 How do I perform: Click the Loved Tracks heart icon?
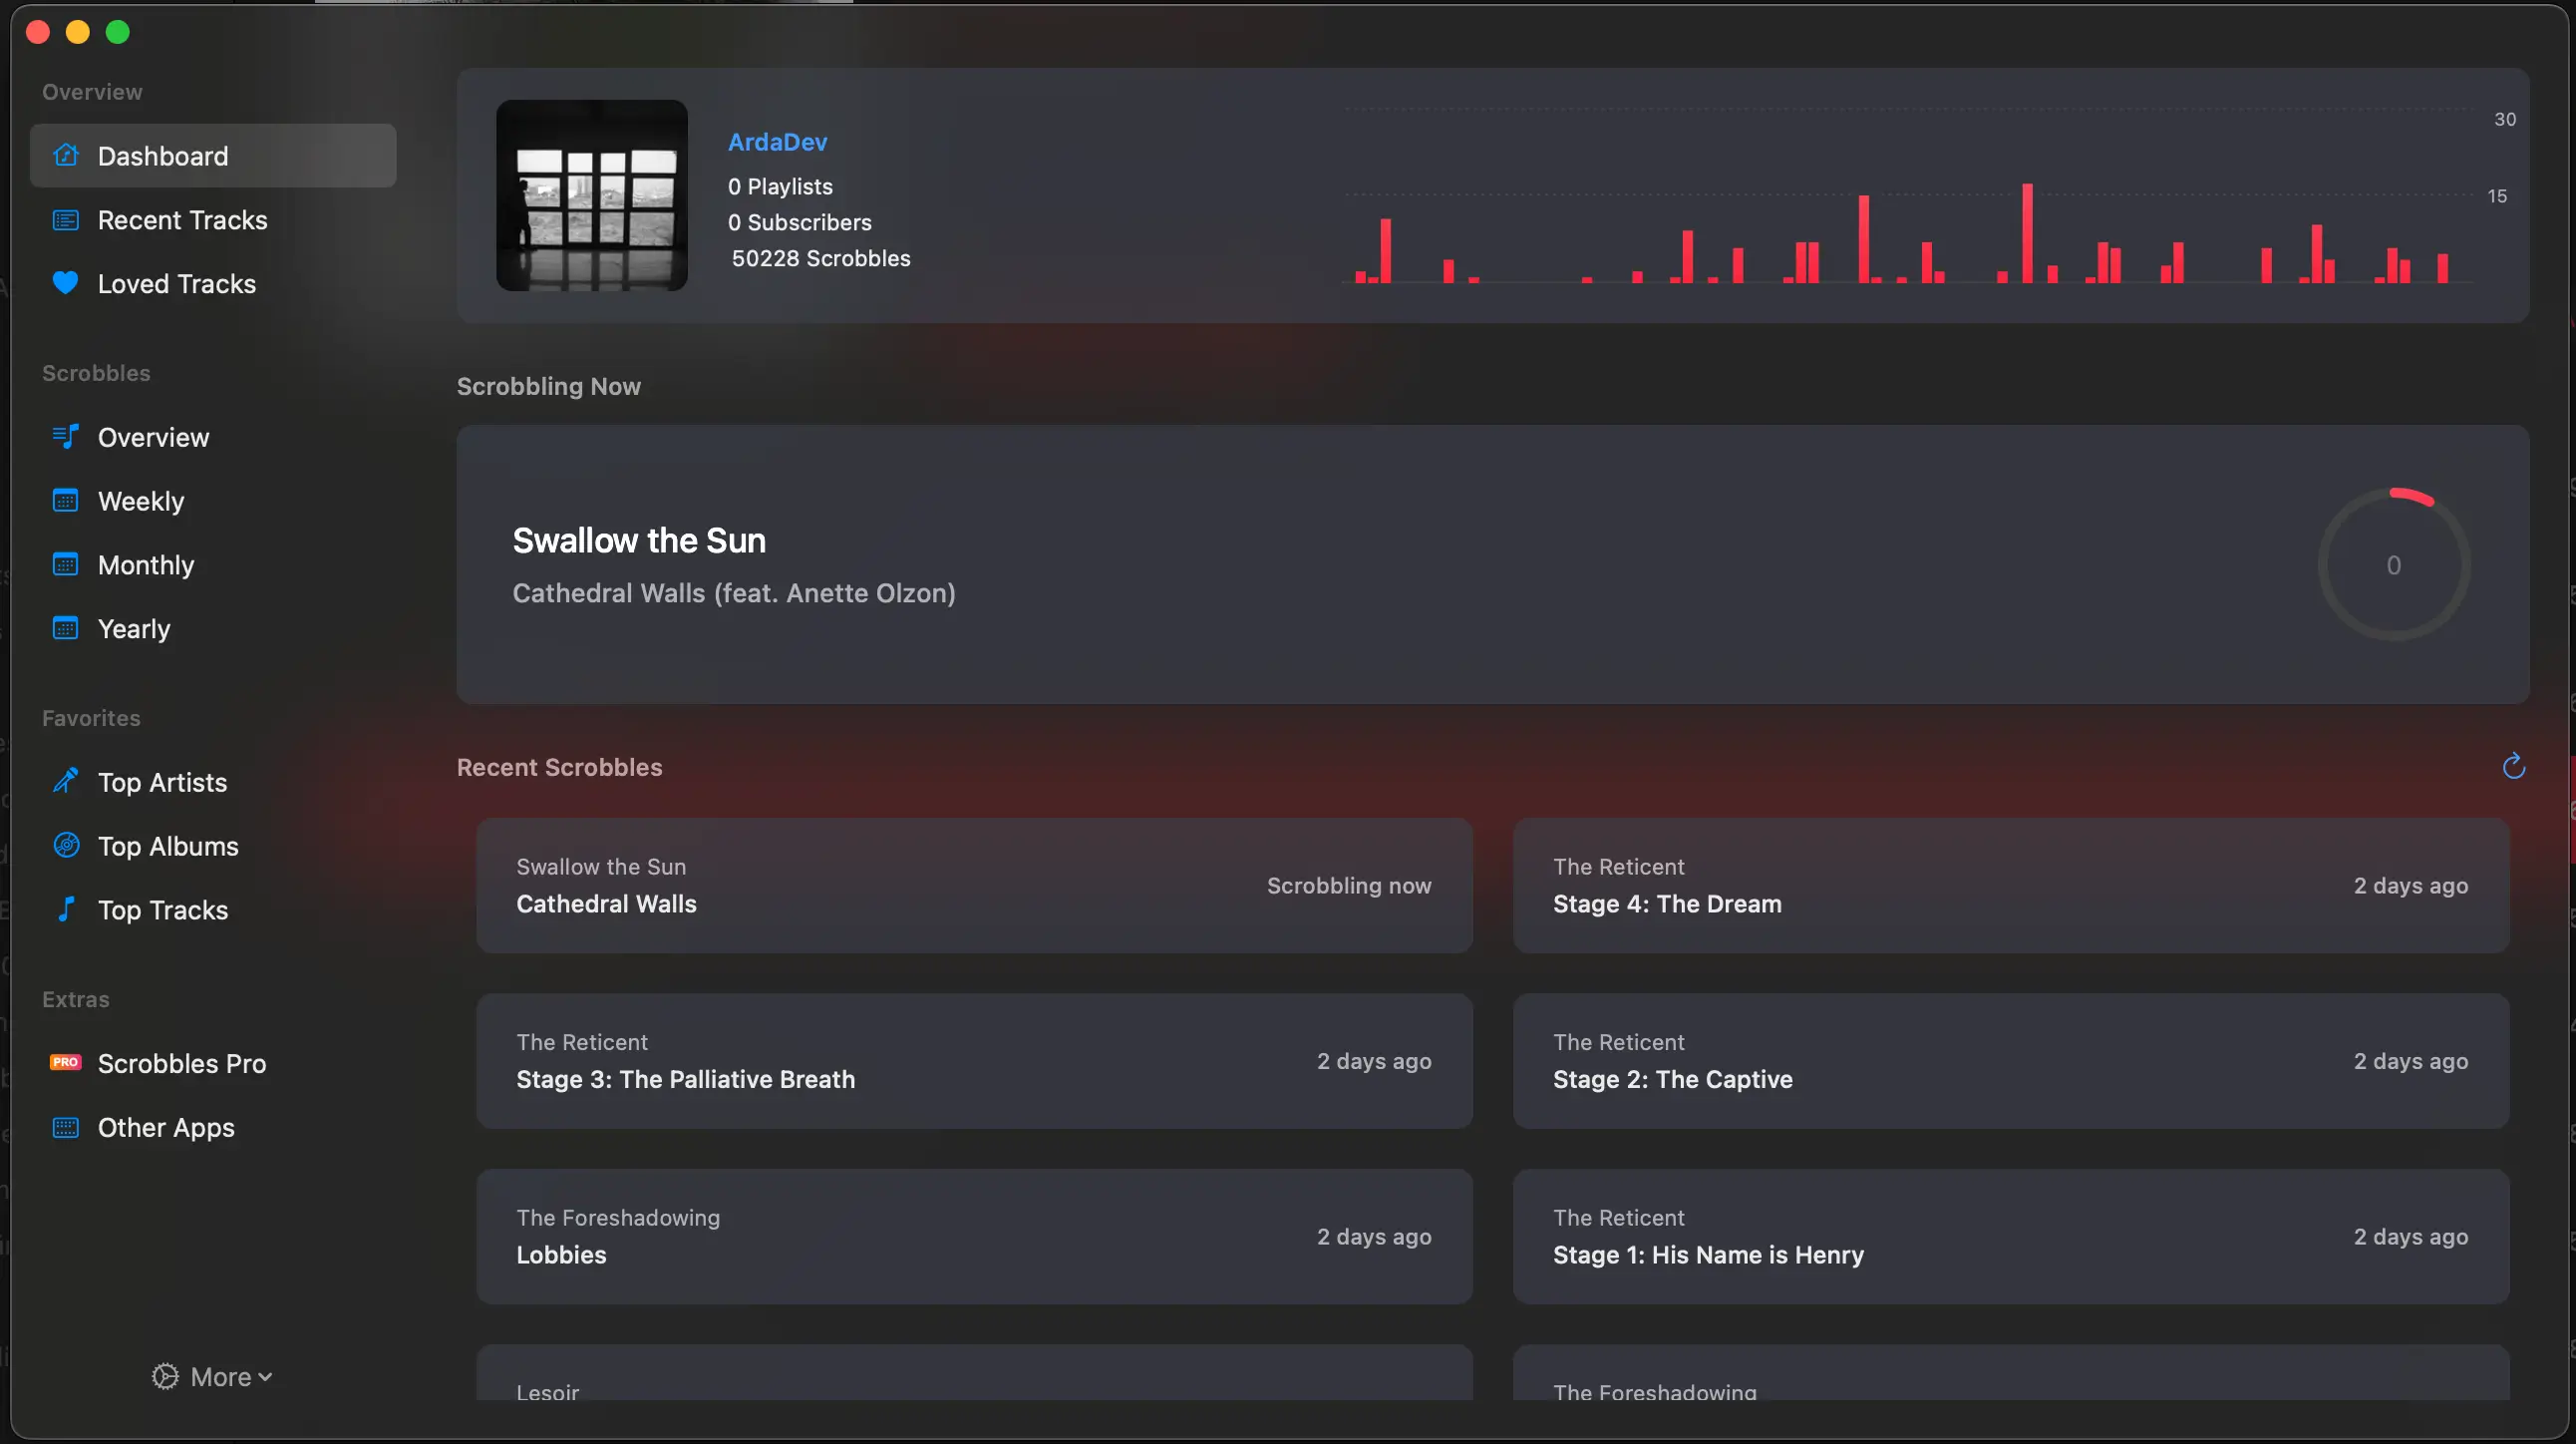tap(66, 284)
